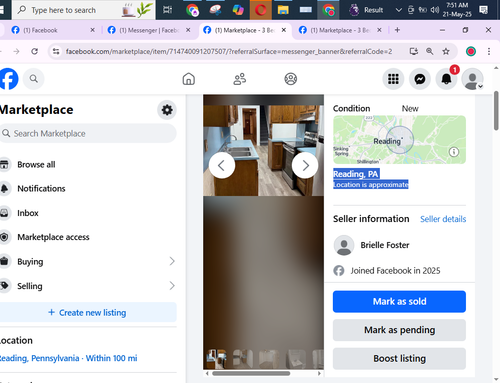The image size is (500, 383).
Task: Click the site information icon in address bar
Action: pyautogui.click(x=56, y=51)
